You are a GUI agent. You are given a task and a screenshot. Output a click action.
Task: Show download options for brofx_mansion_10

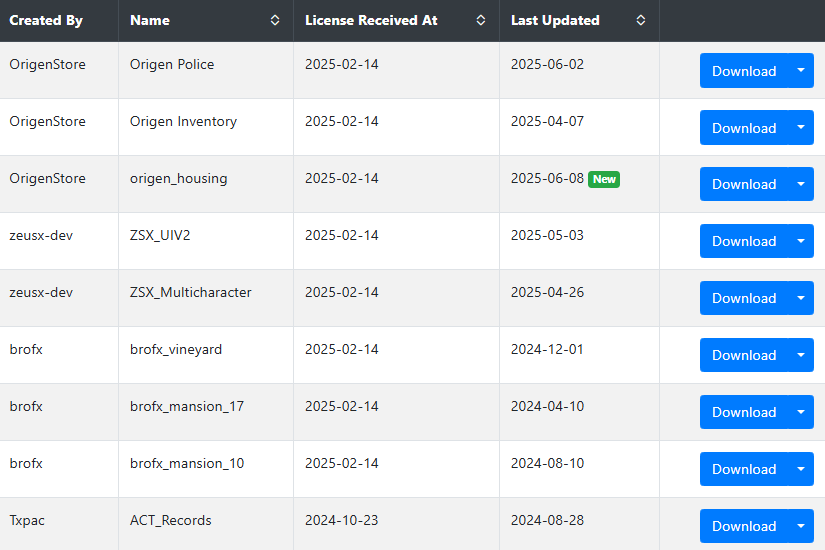pos(801,469)
